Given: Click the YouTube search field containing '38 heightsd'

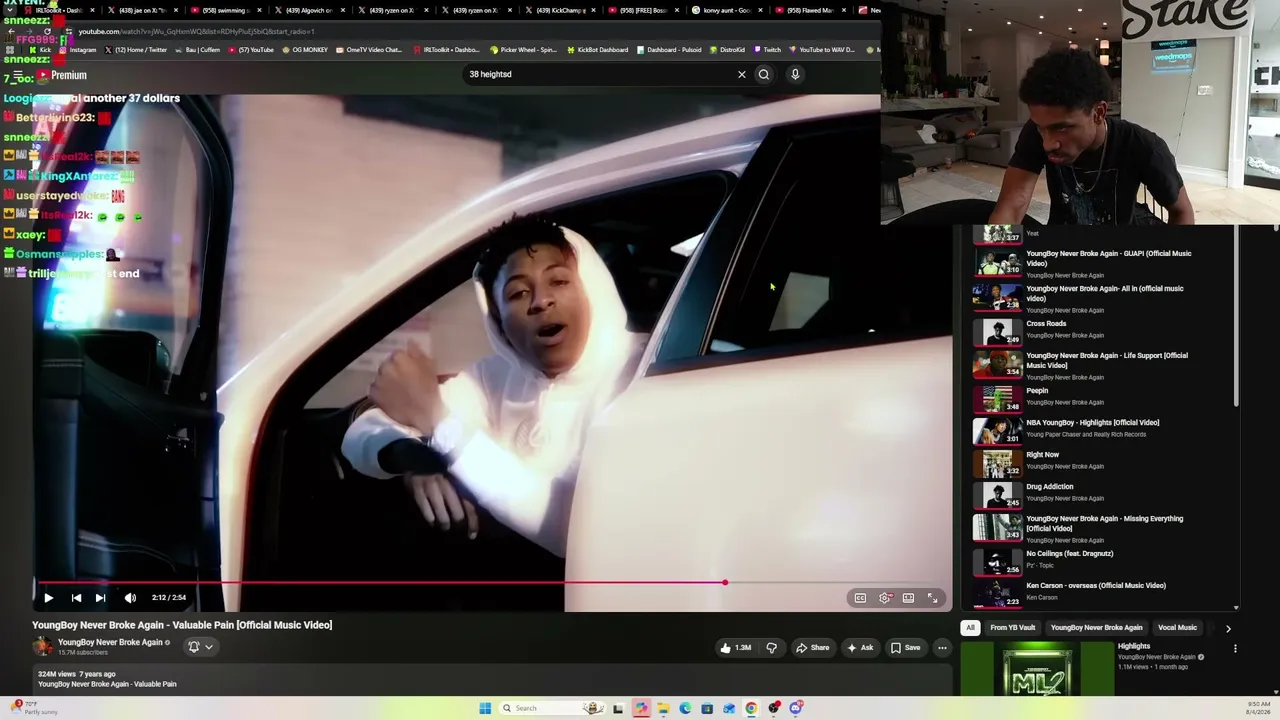Looking at the screenshot, I should pyautogui.click(x=600, y=74).
